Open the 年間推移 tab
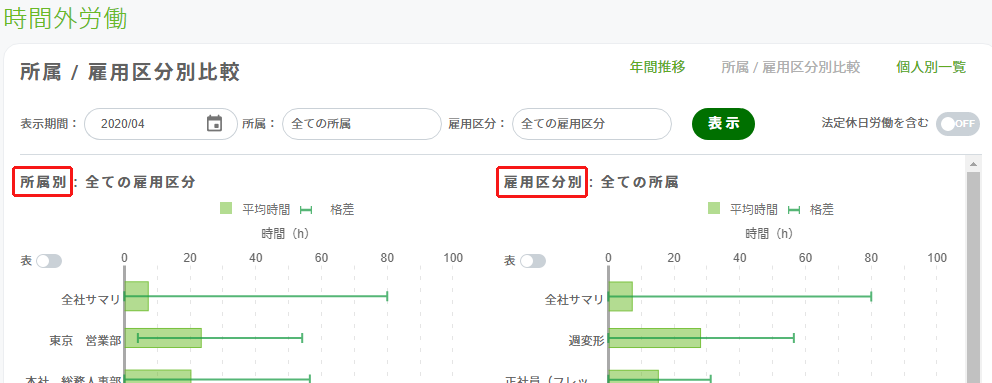The width and height of the screenshot is (992, 383). 657,67
